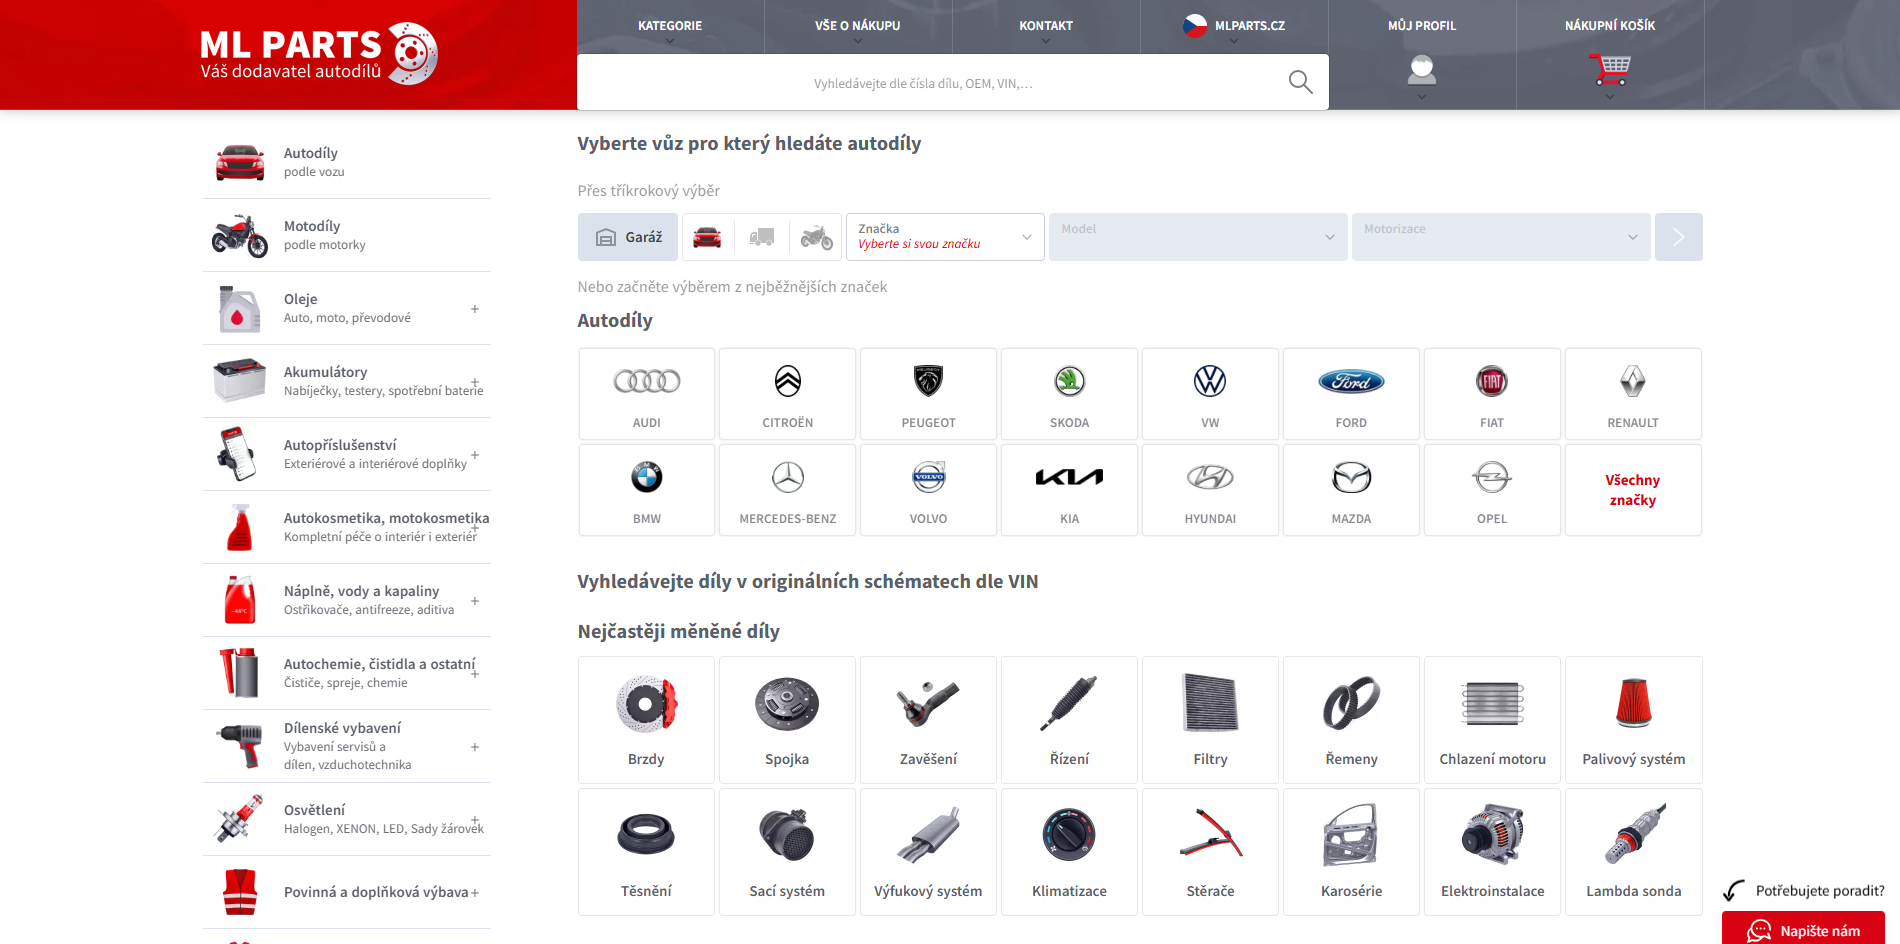Viewport: 1900px width, 944px height.
Task: Expand the Autopříslušenství sidebar category
Action: pos(475,455)
